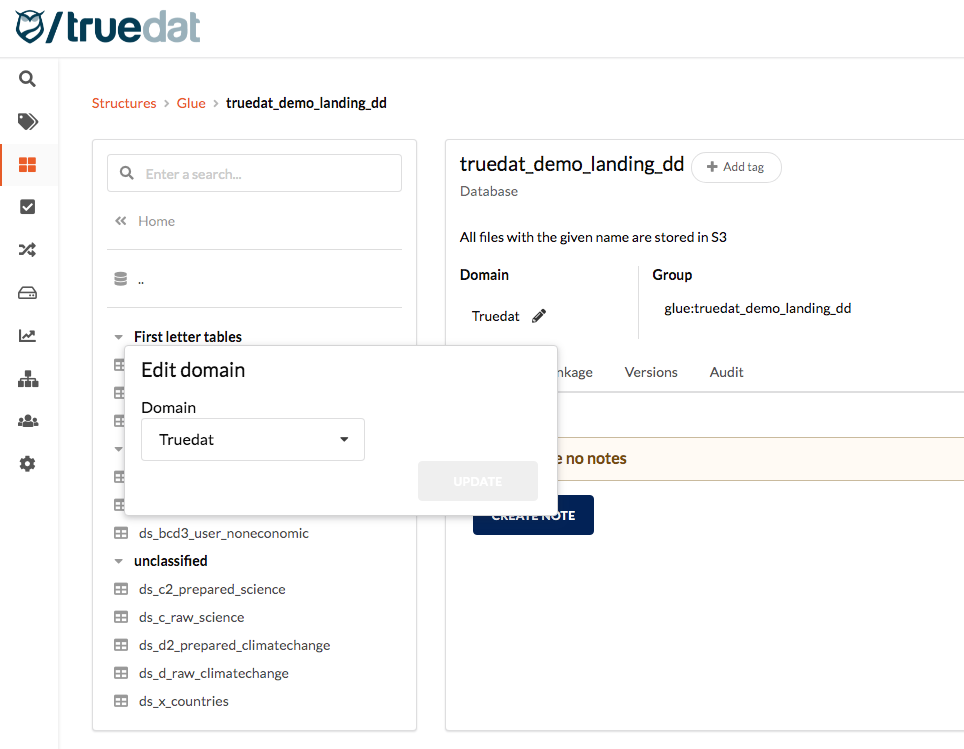This screenshot has width=964, height=749.
Task: Open the tags icon in sidebar
Action: [x=28, y=122]
